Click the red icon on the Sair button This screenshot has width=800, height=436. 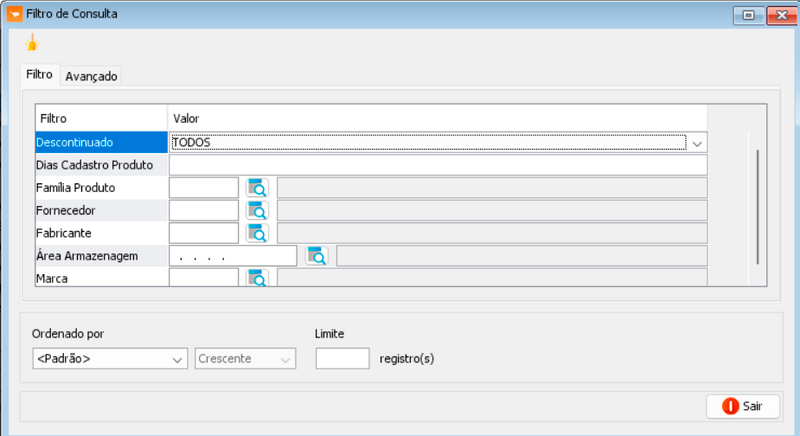click(730, 406)
